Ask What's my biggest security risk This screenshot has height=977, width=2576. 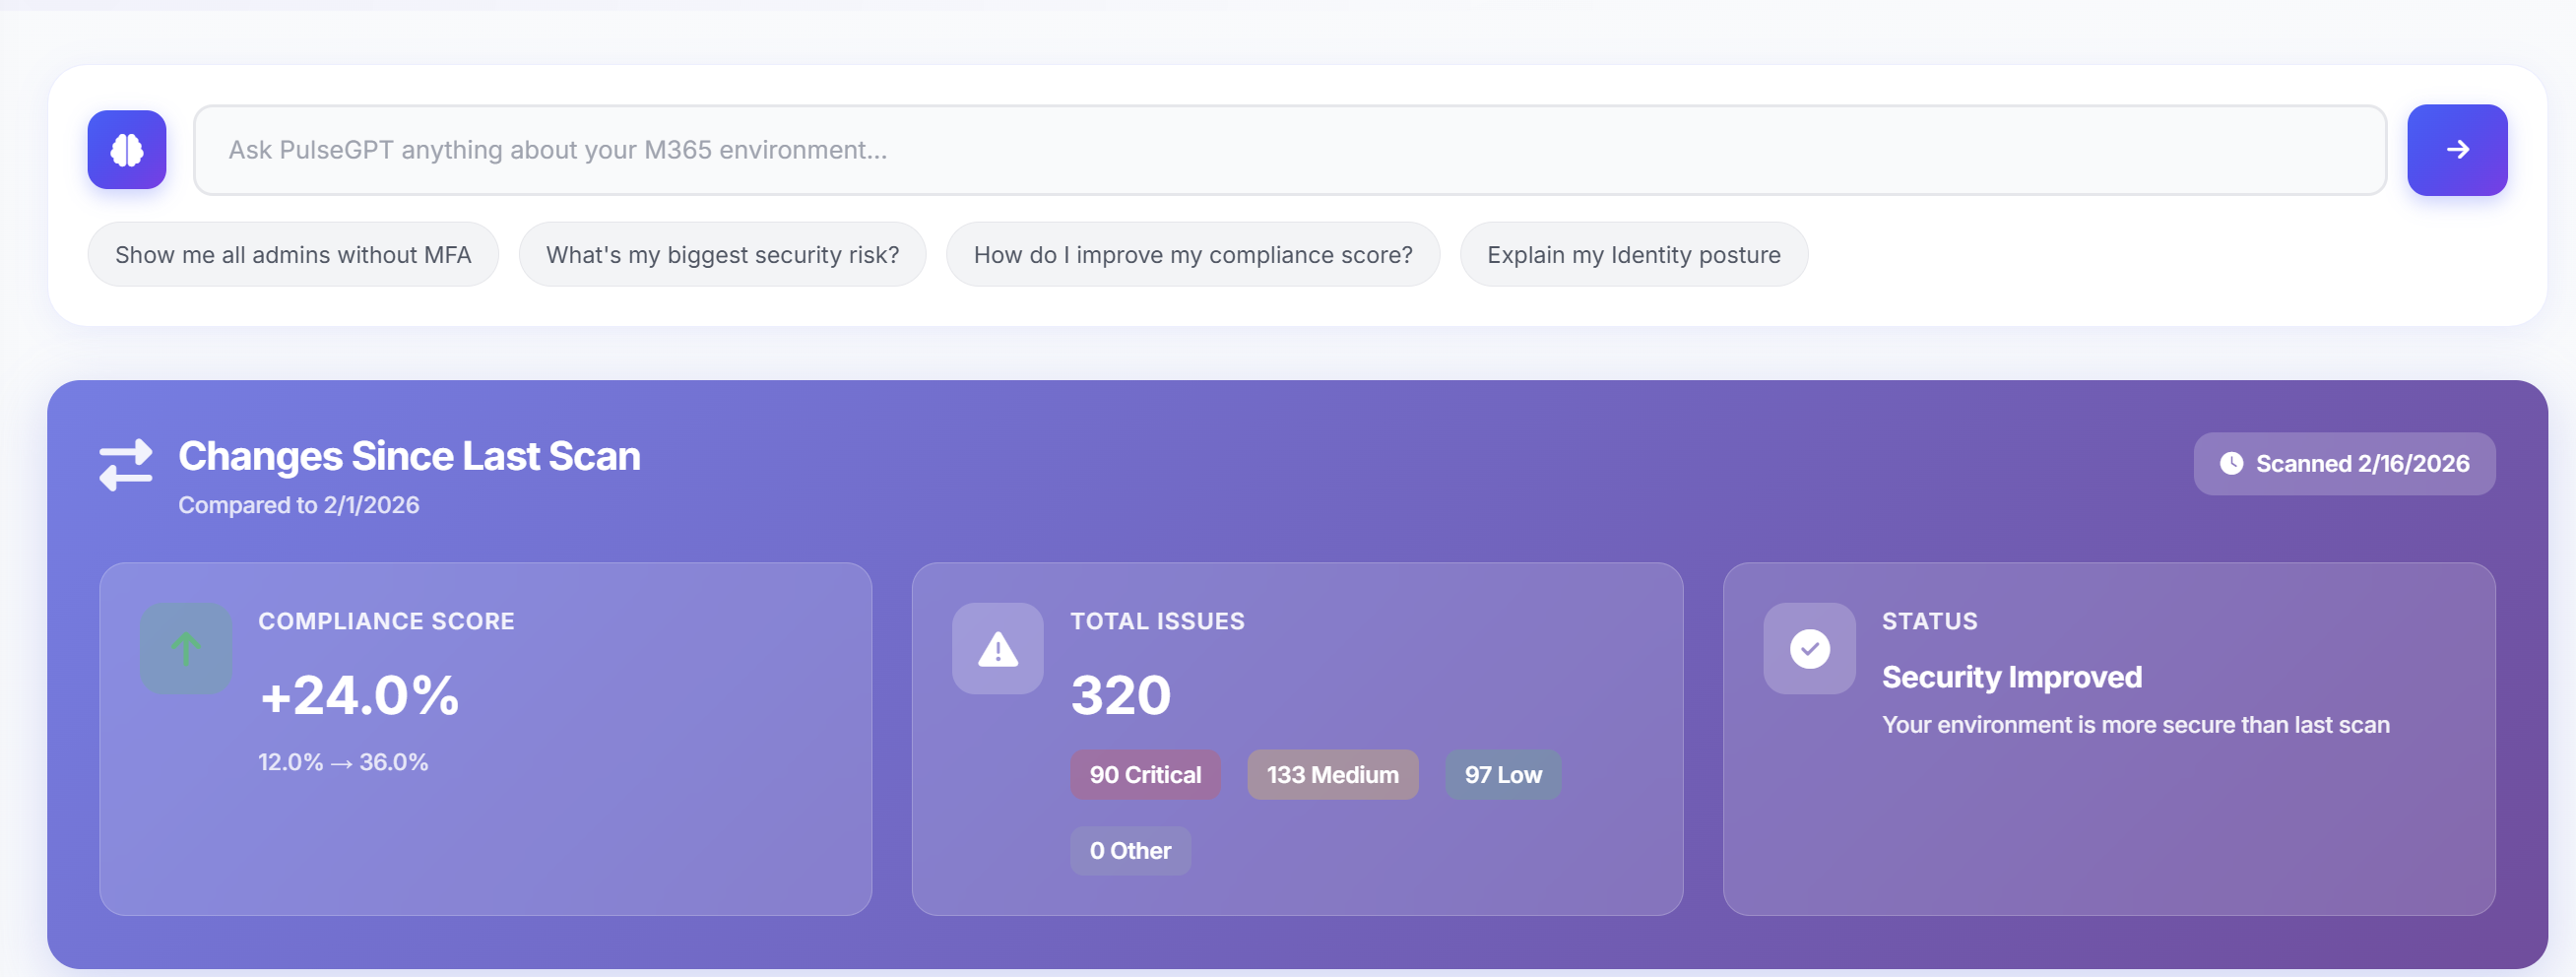coord(722,254)
